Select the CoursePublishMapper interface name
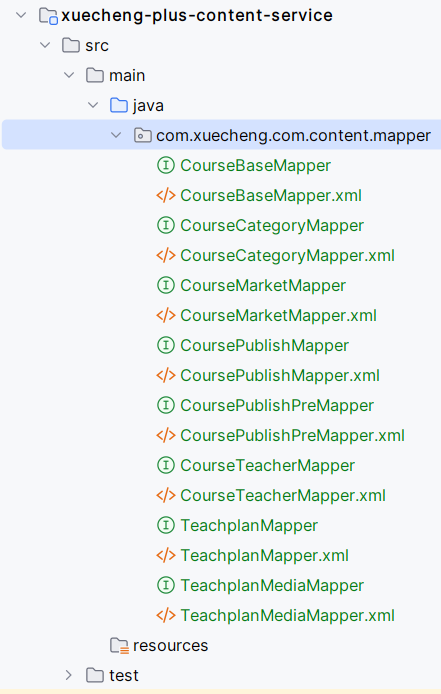The width and height of the screenshot is (441, 694). (x=265, y=346)
